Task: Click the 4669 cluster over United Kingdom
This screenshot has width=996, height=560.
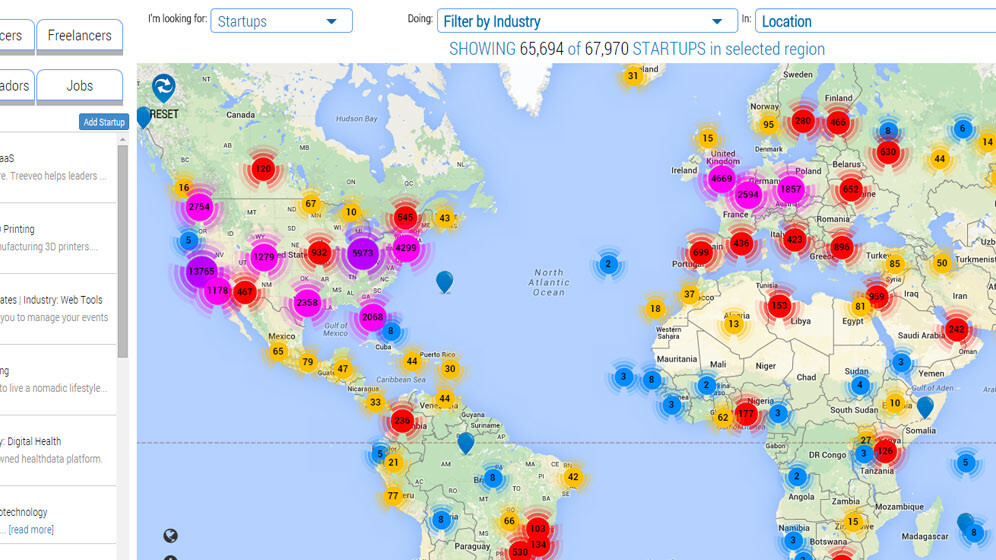Action: coord(721,180)
